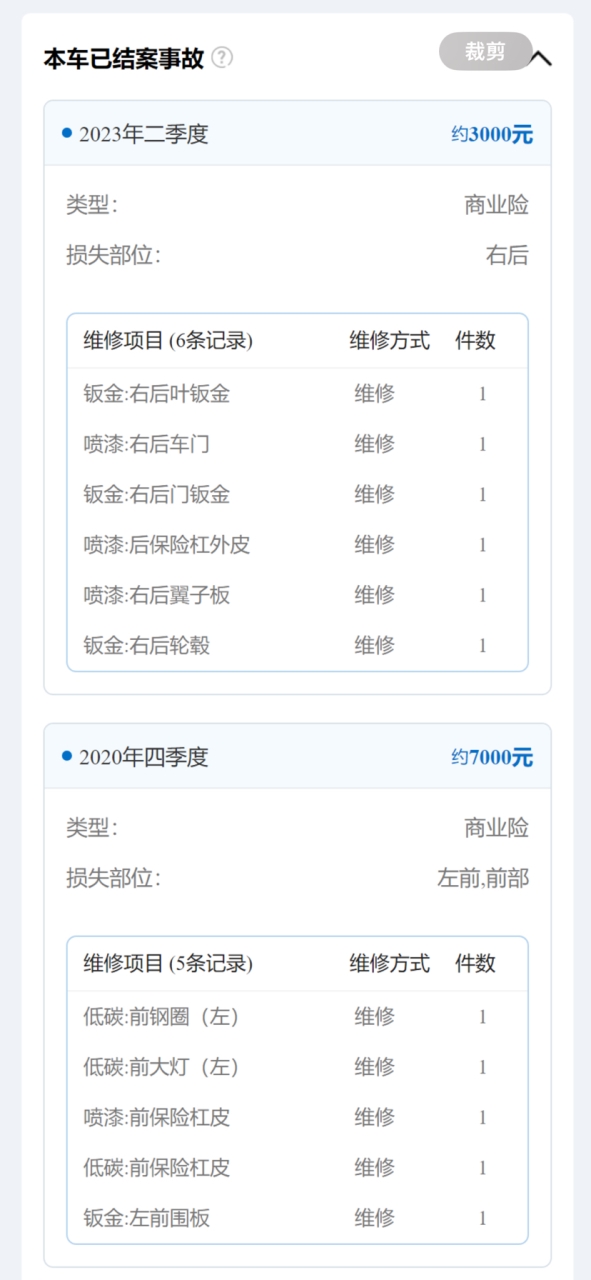Screen dimensions: 591x1280
Task: Click the 本车已结案事故 title
Action: tap(124, 58)
